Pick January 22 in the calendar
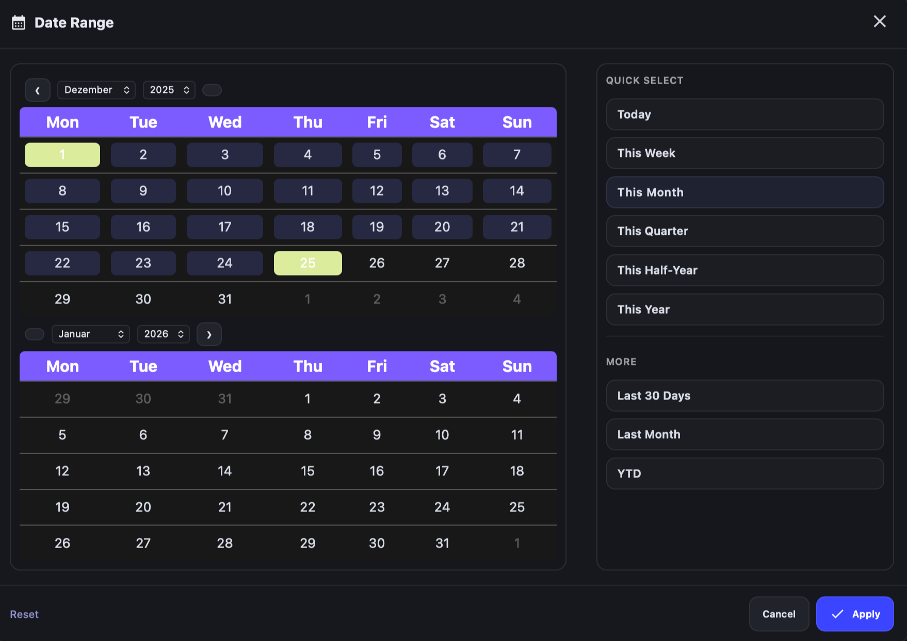908x642 pixels. (307, 508)
